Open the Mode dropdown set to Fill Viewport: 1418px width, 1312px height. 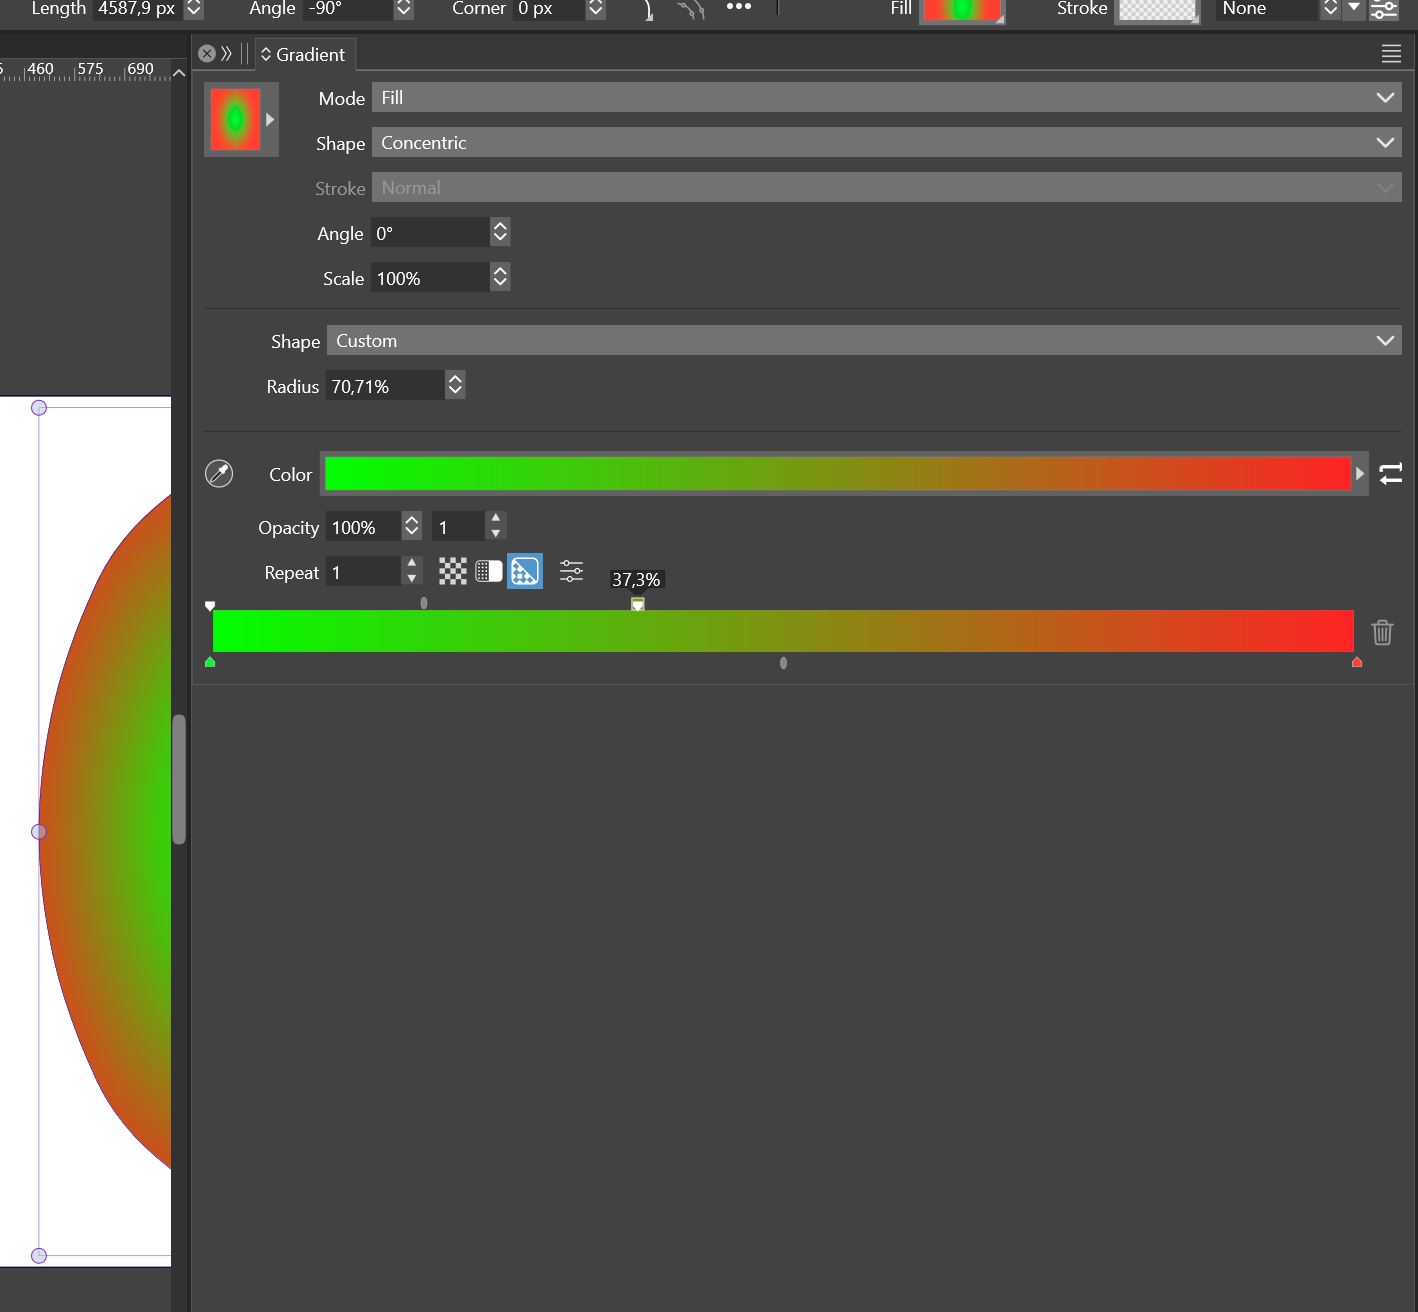coord(886,98)
